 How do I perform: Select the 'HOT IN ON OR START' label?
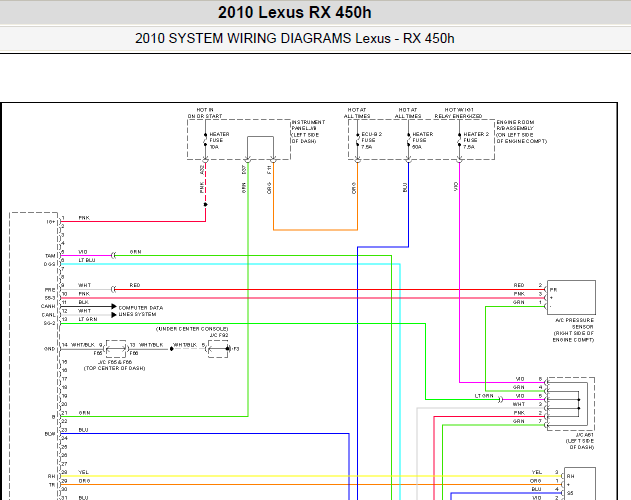(205, 113)
